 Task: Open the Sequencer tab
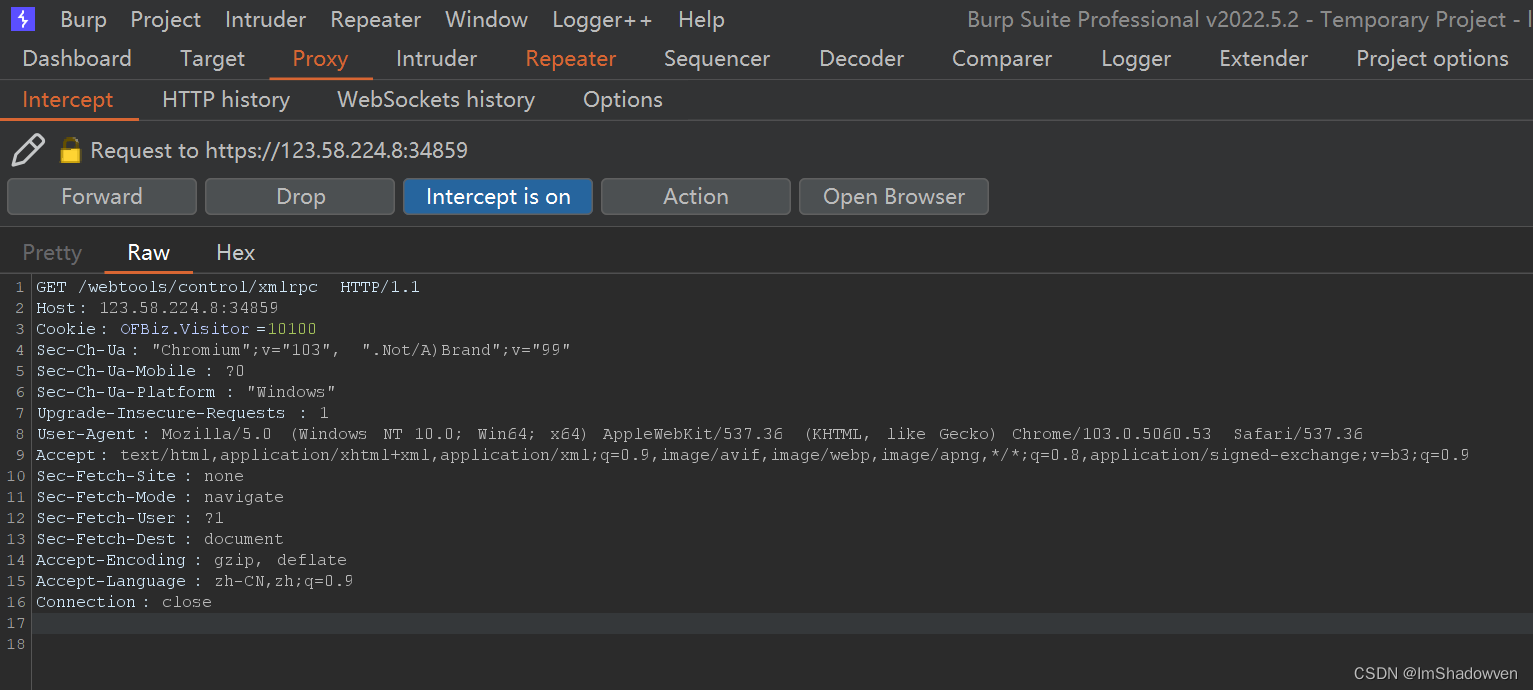(717, 59)
